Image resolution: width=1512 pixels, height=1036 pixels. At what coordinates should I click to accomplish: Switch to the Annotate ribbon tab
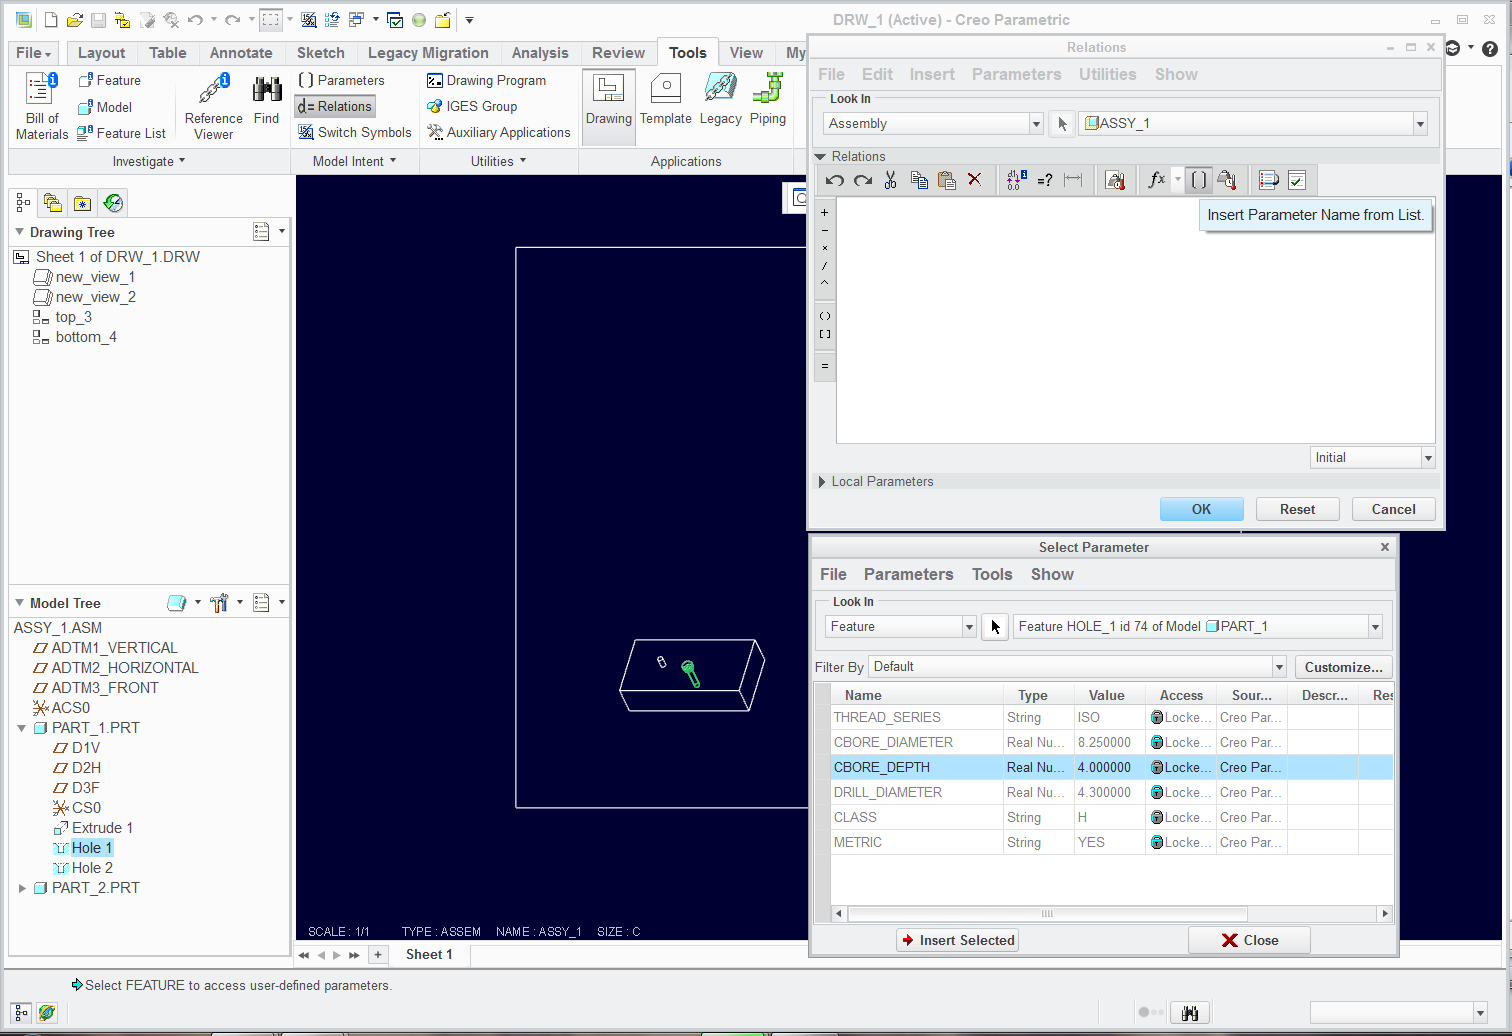point(241,53)
